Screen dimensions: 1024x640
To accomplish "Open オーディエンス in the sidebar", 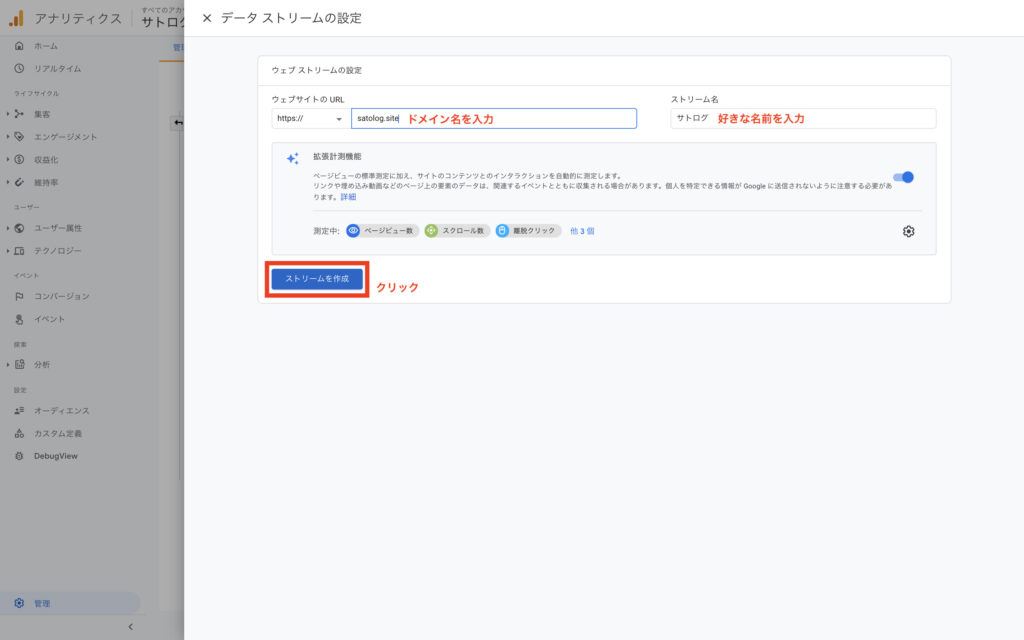I will (x=61, y=411).
